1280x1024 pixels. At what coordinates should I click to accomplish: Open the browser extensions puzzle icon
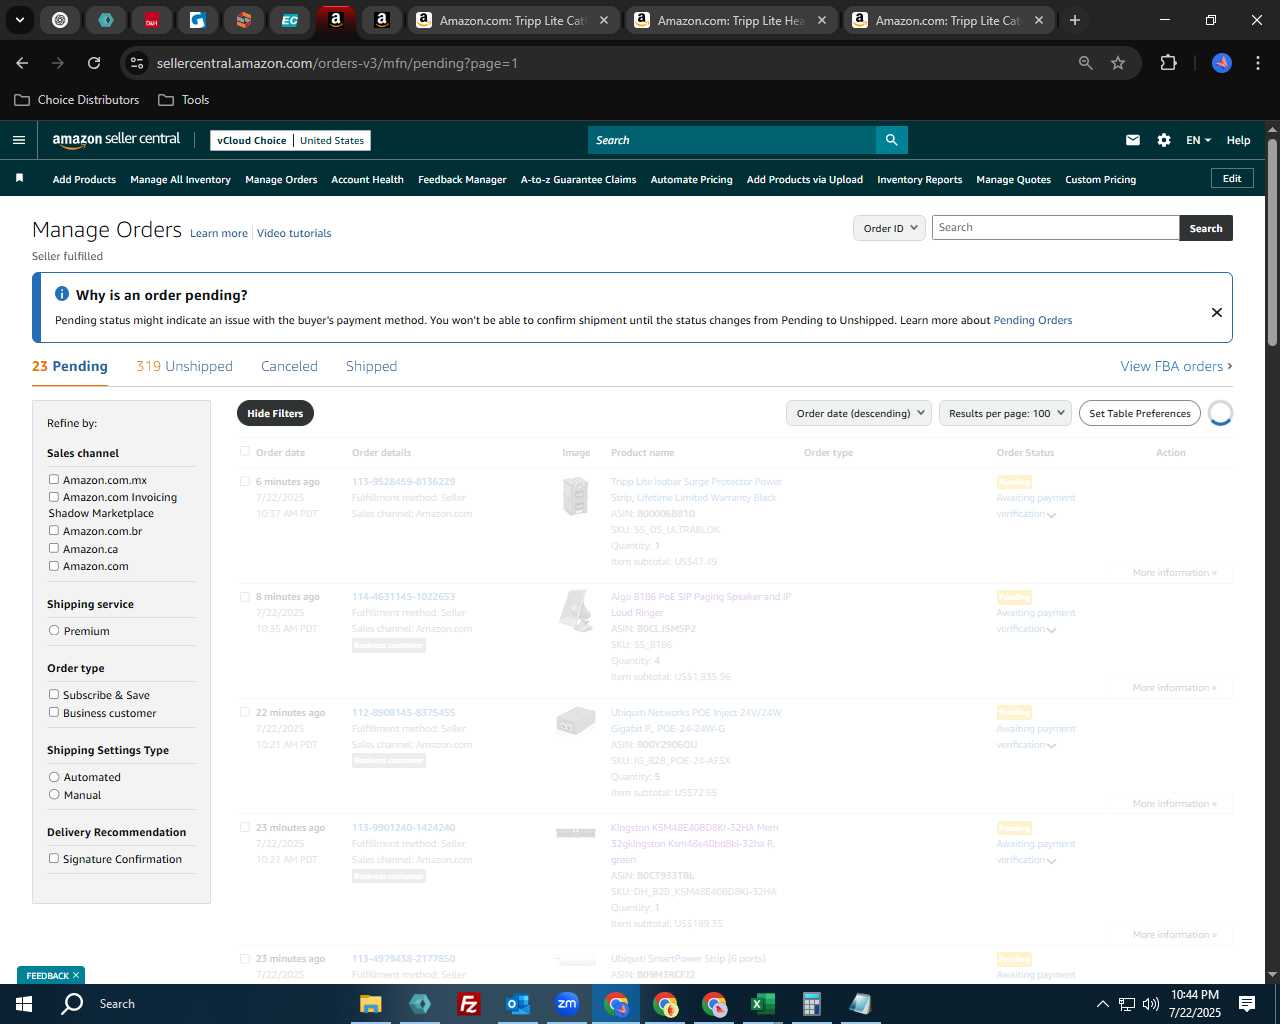point(1168,63)
